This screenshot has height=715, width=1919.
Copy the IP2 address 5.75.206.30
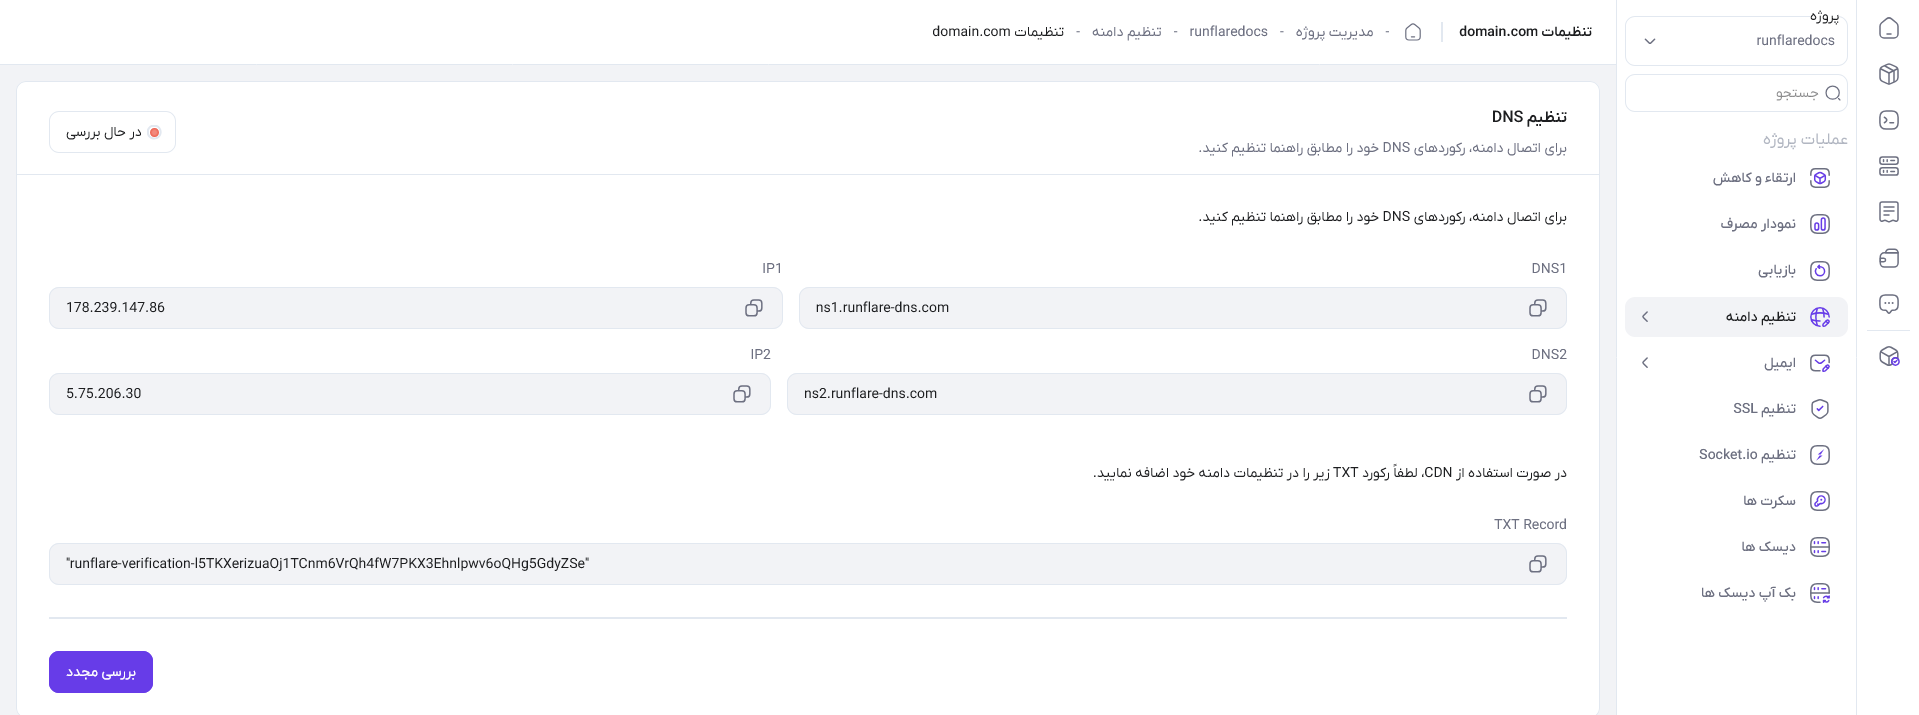(742, 394)
